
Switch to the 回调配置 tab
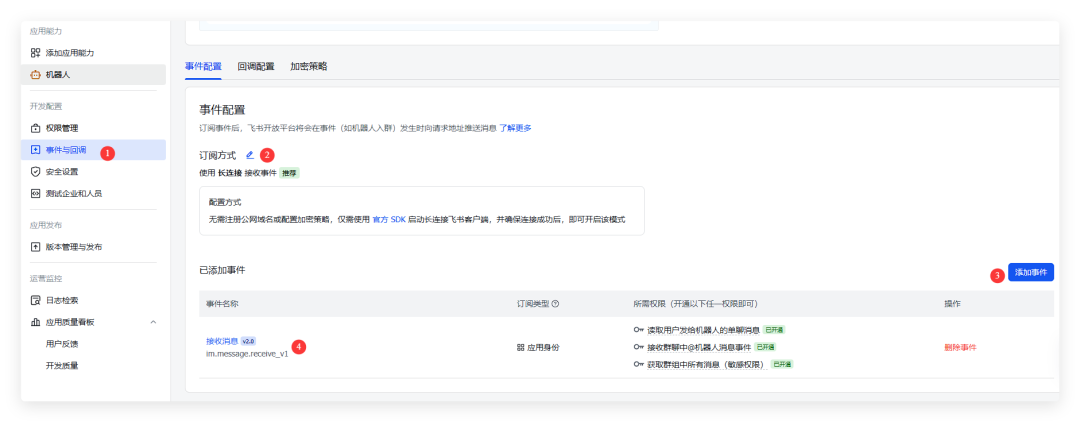[x=256, y=67]
